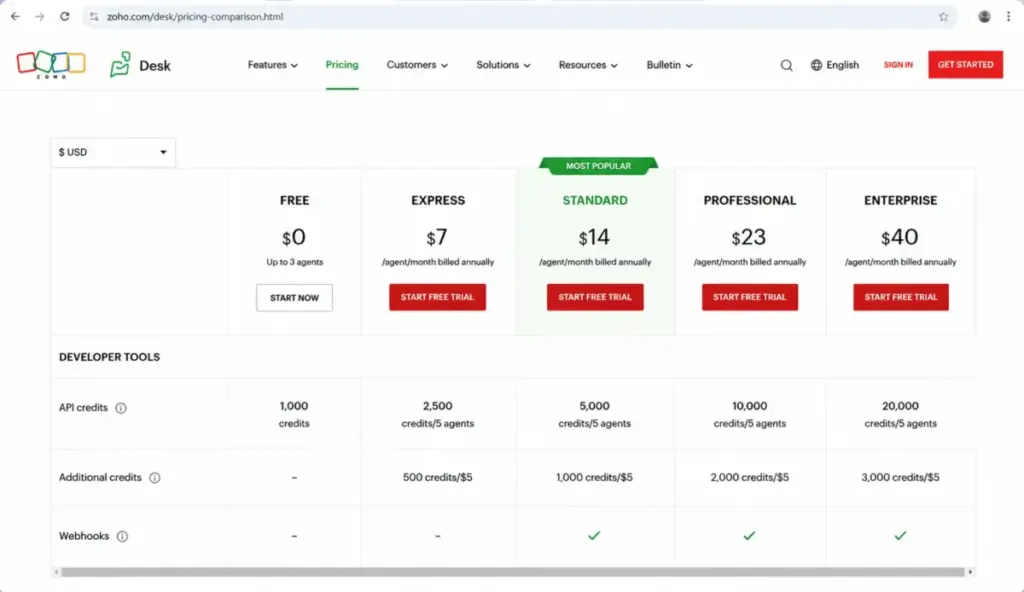View site information icon in address bar

click(x=94, y=16)
